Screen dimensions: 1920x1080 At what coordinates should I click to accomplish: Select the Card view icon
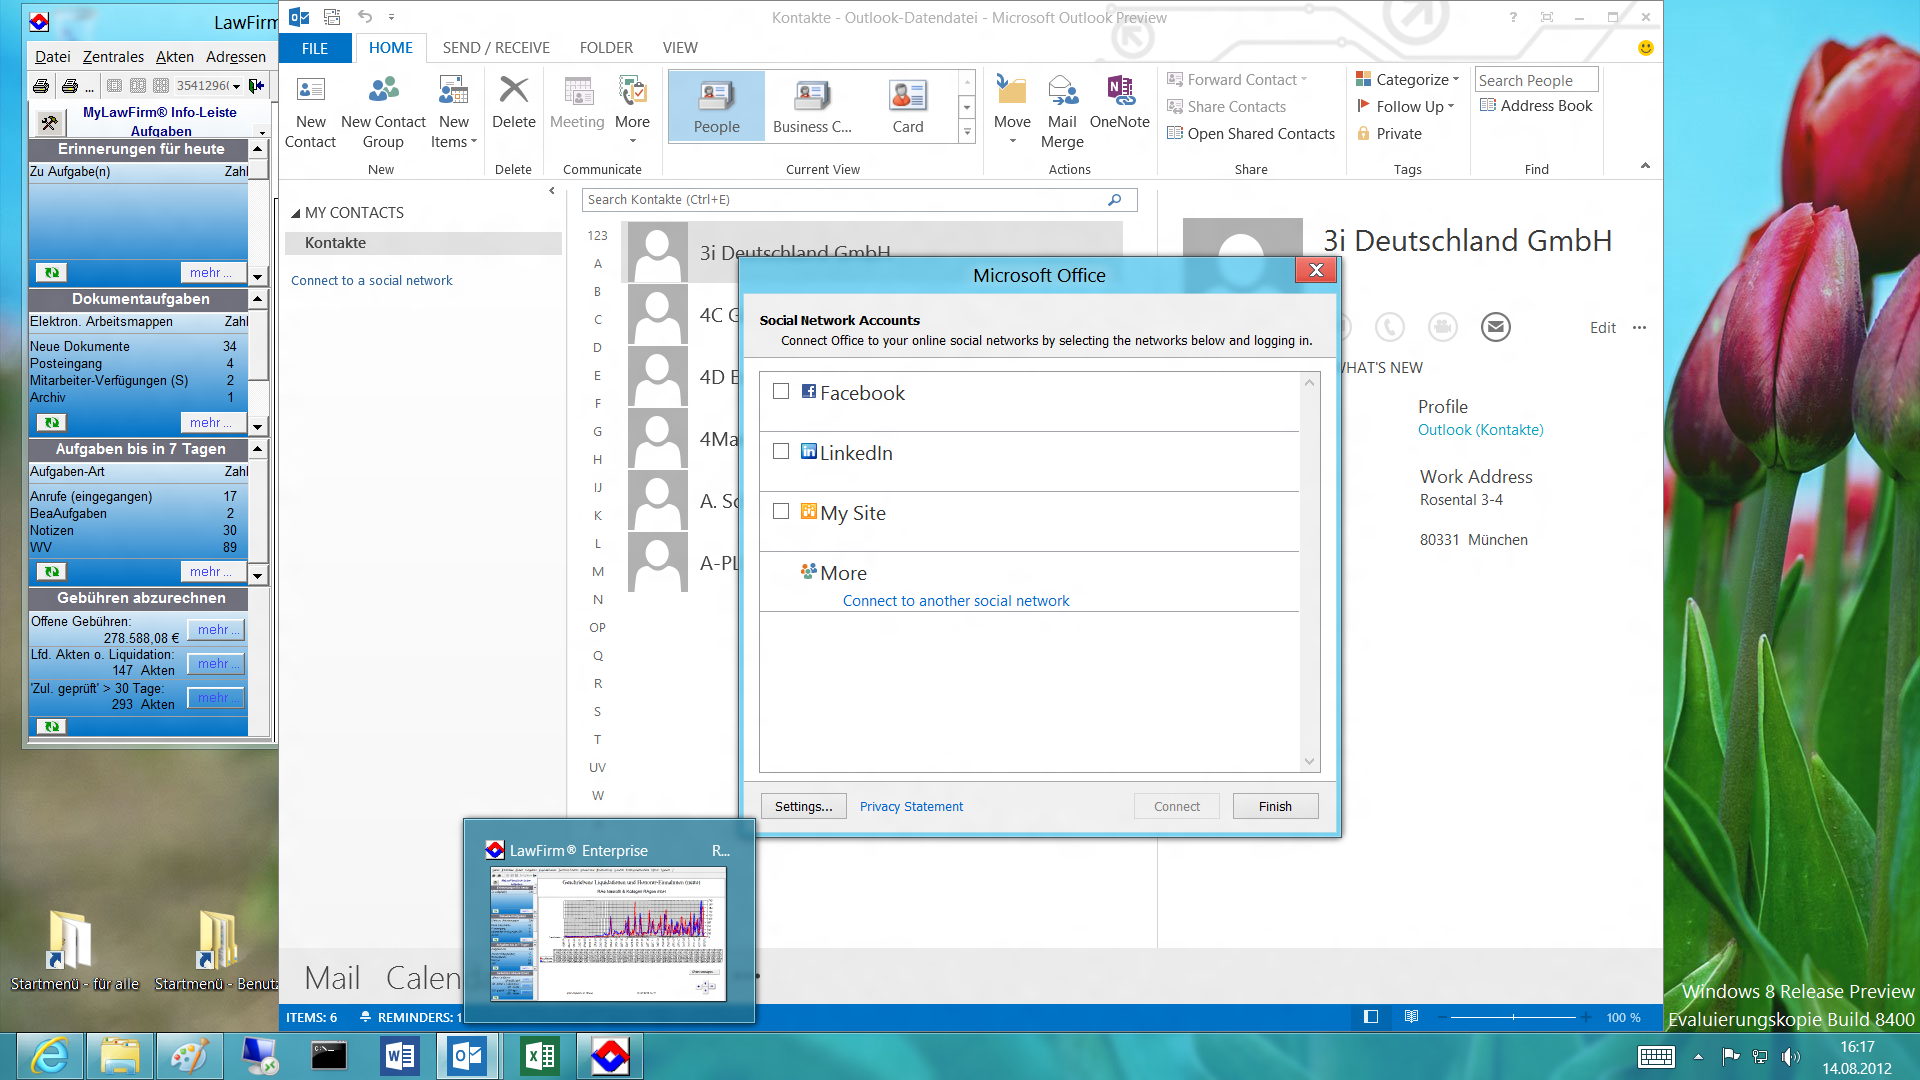(x=907, y=97)
